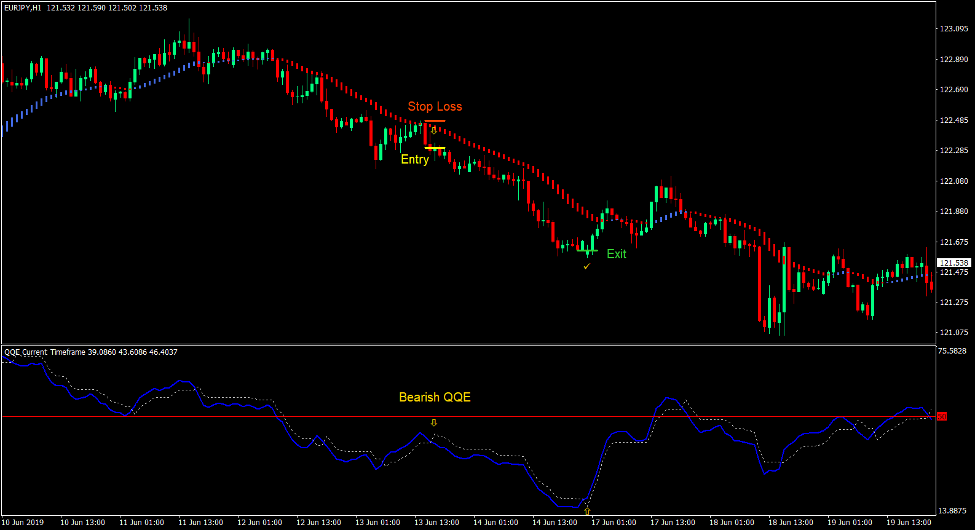Click the red level 50 tag

click(941, 416)
